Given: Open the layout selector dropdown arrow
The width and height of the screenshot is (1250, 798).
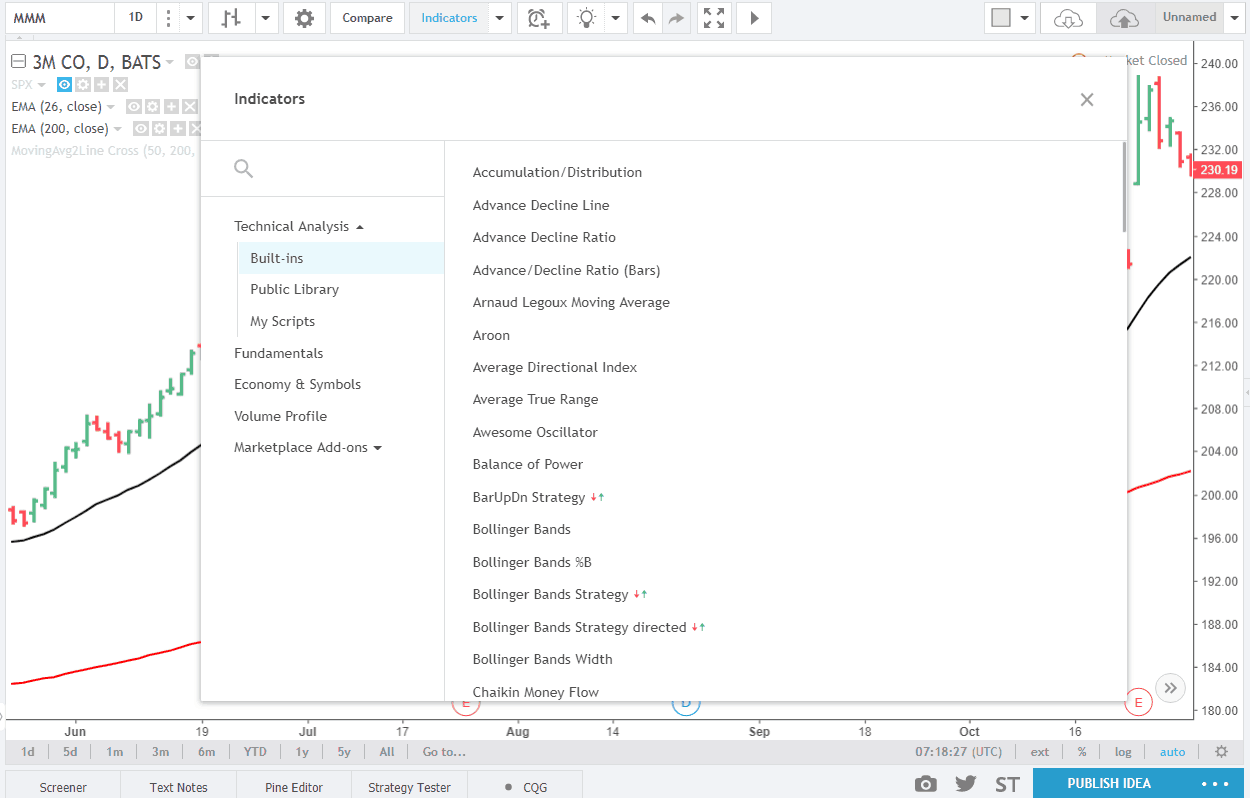Looking at the screenshot, I should pyautogui.click(x=1025, y=18).
